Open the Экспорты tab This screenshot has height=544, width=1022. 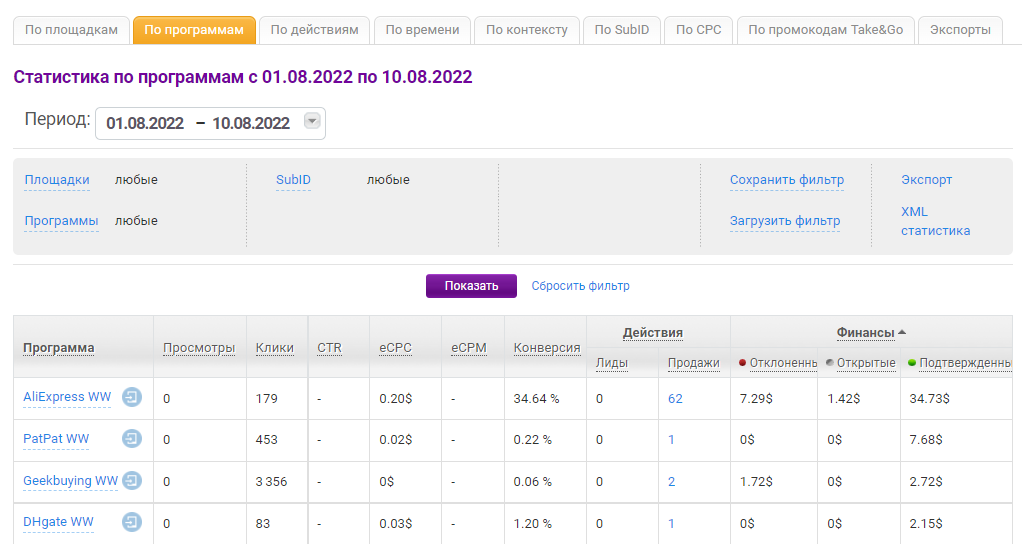960,30
